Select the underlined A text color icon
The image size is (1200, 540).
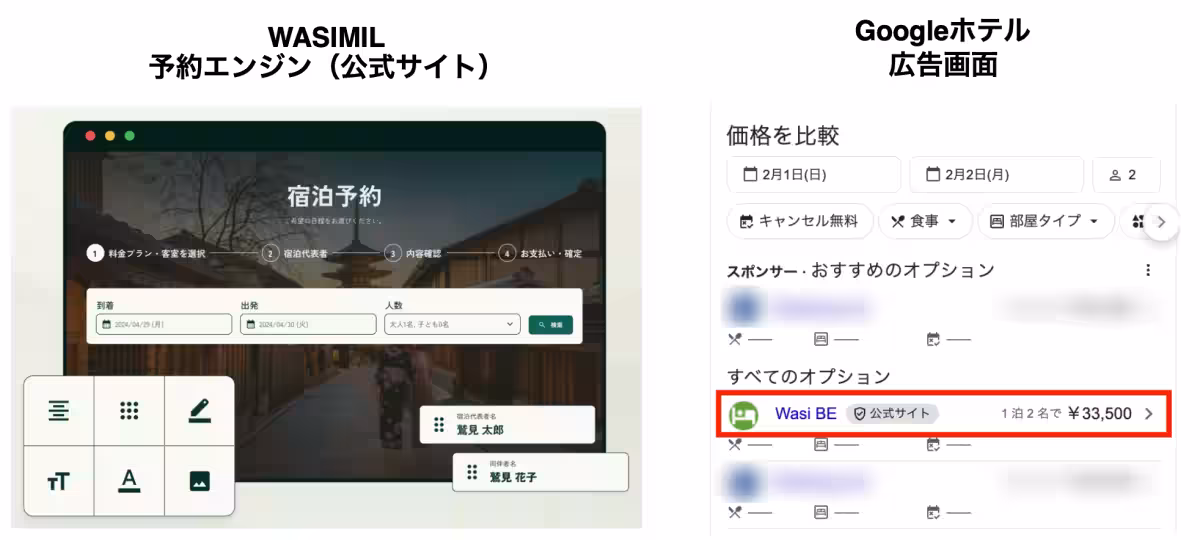(x=129, y=481)
